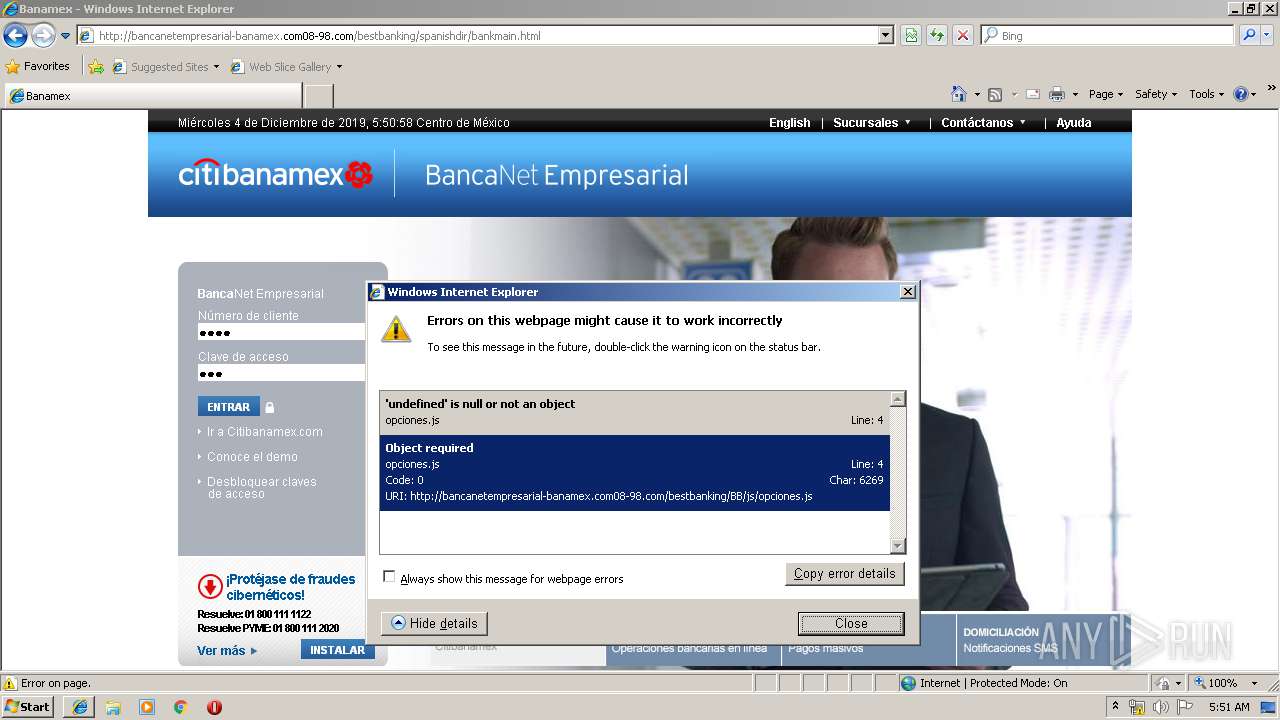The width and height of the screenshot is (1280, 720).
Task: Open the Desbloquear claves de acceso link
Action: point(261,488)
